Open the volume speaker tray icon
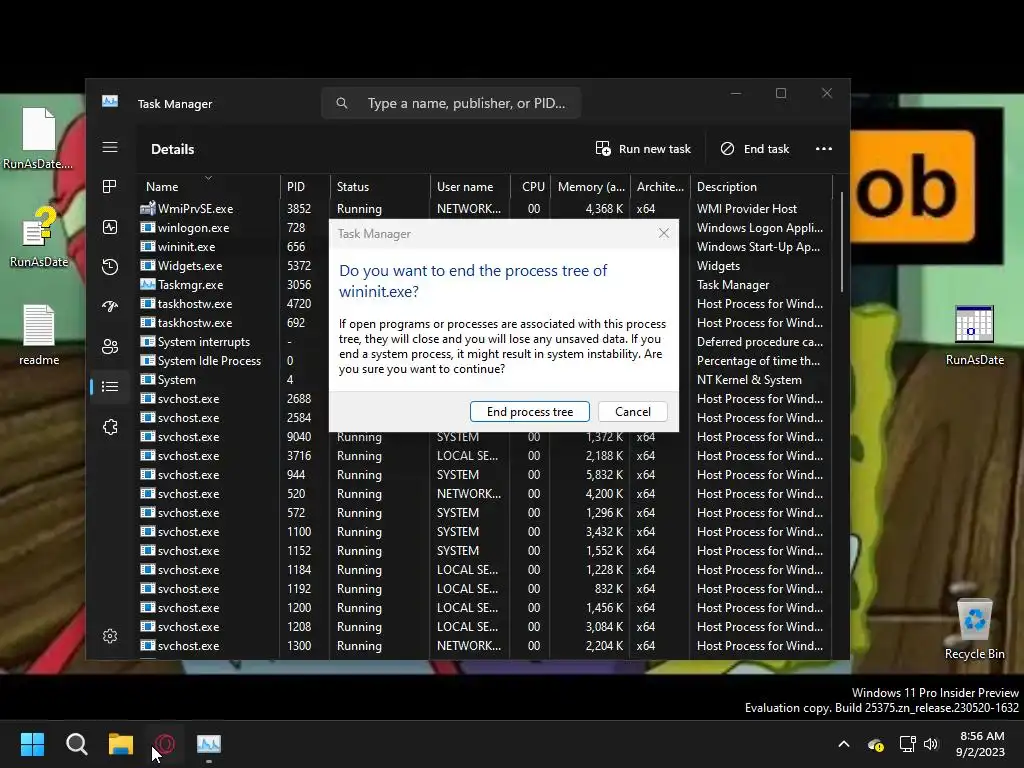This screenshot has width=1024, height=768. coord(931,744)
